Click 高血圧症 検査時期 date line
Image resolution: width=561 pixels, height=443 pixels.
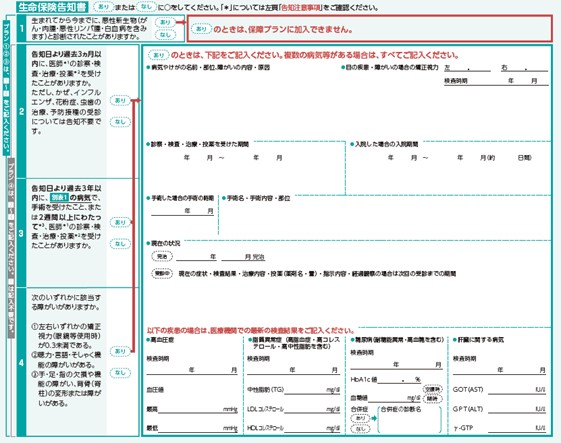[192, 370]
